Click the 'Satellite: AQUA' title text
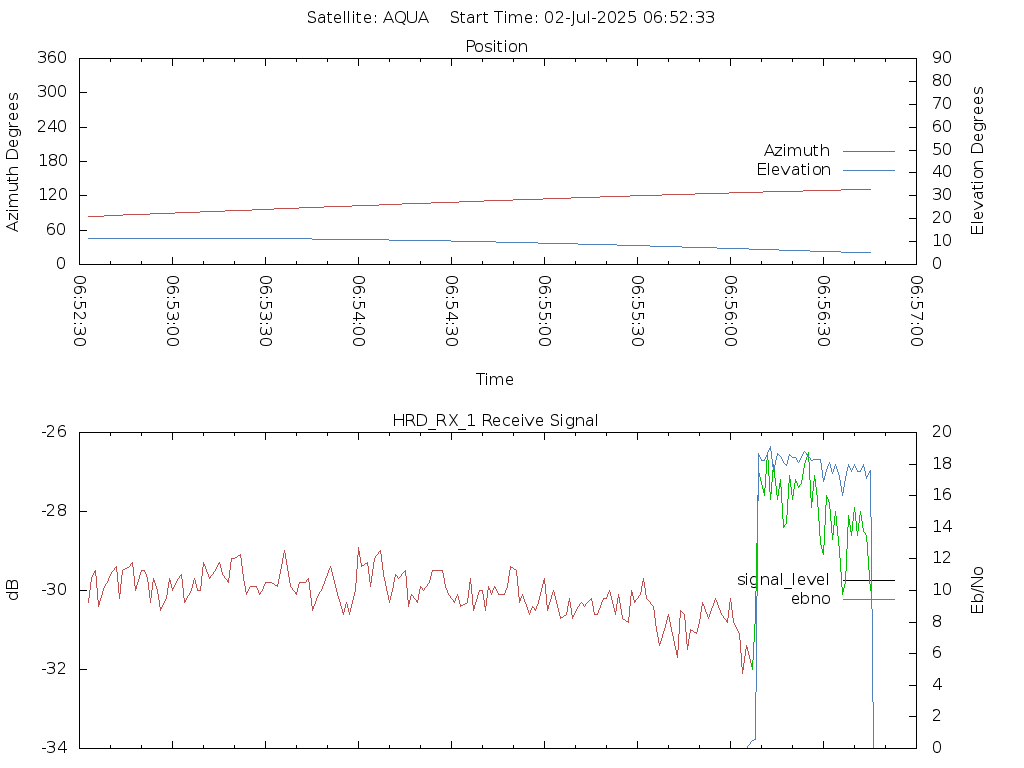This screenshot has height=768, width=1024. pyautogui.click(x=368, y=18)
